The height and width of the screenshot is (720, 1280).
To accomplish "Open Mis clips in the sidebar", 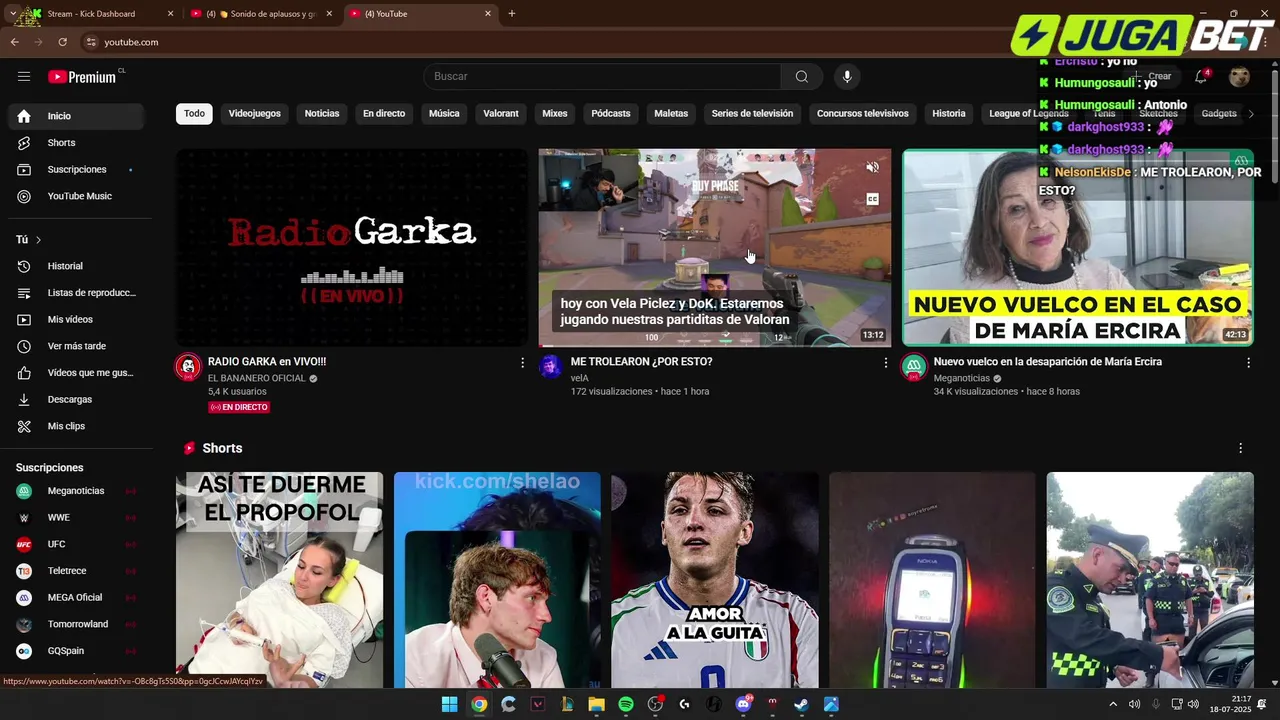I will 76,426.
